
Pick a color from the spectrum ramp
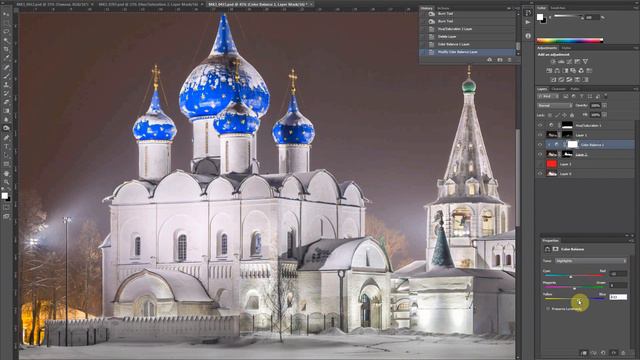(570, 40)
